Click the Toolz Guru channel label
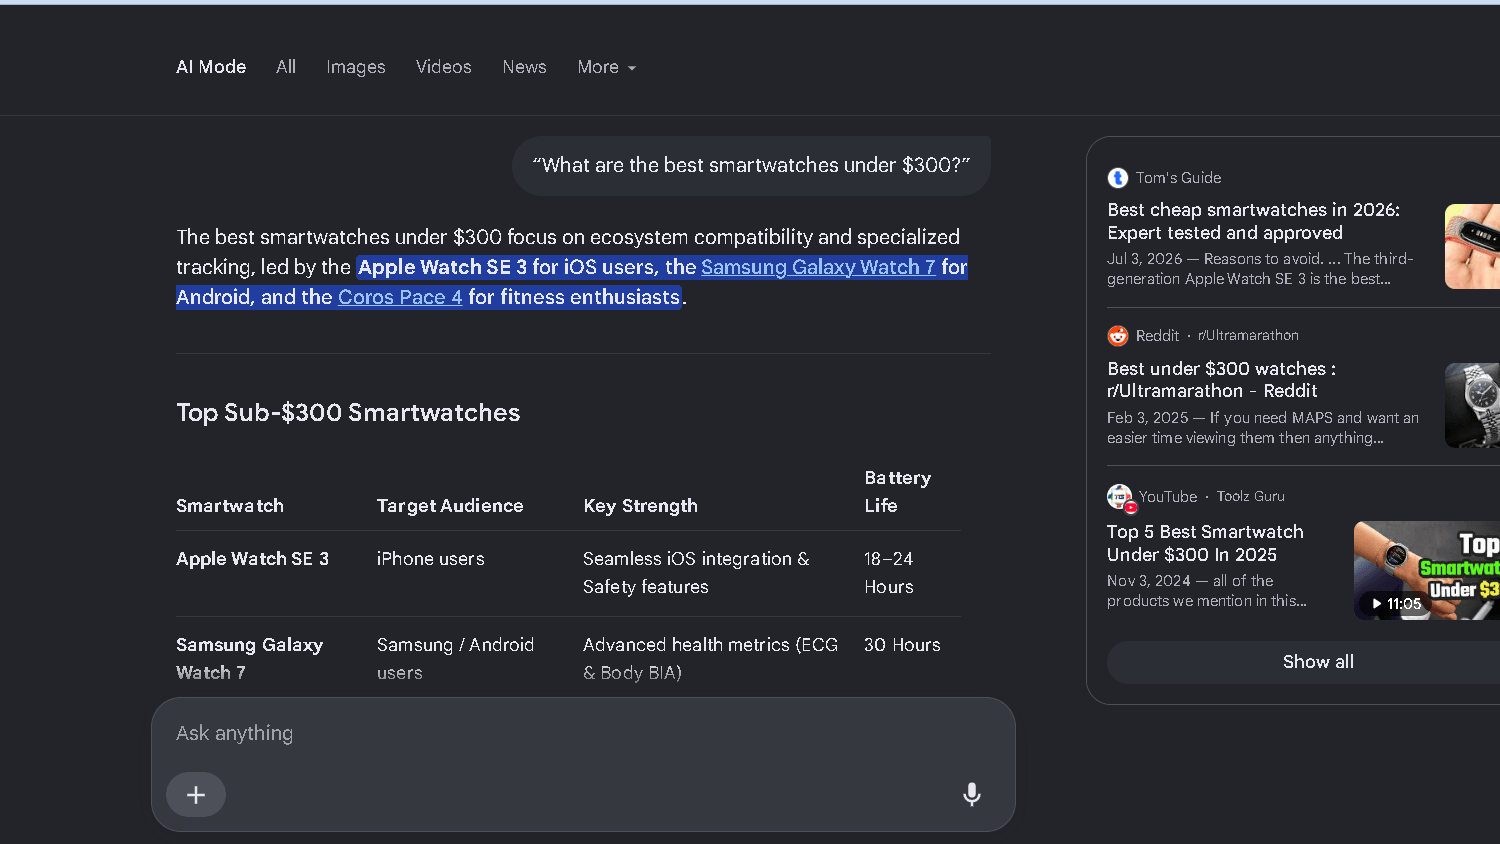The image size is (1500, 844). point(1250,497)
